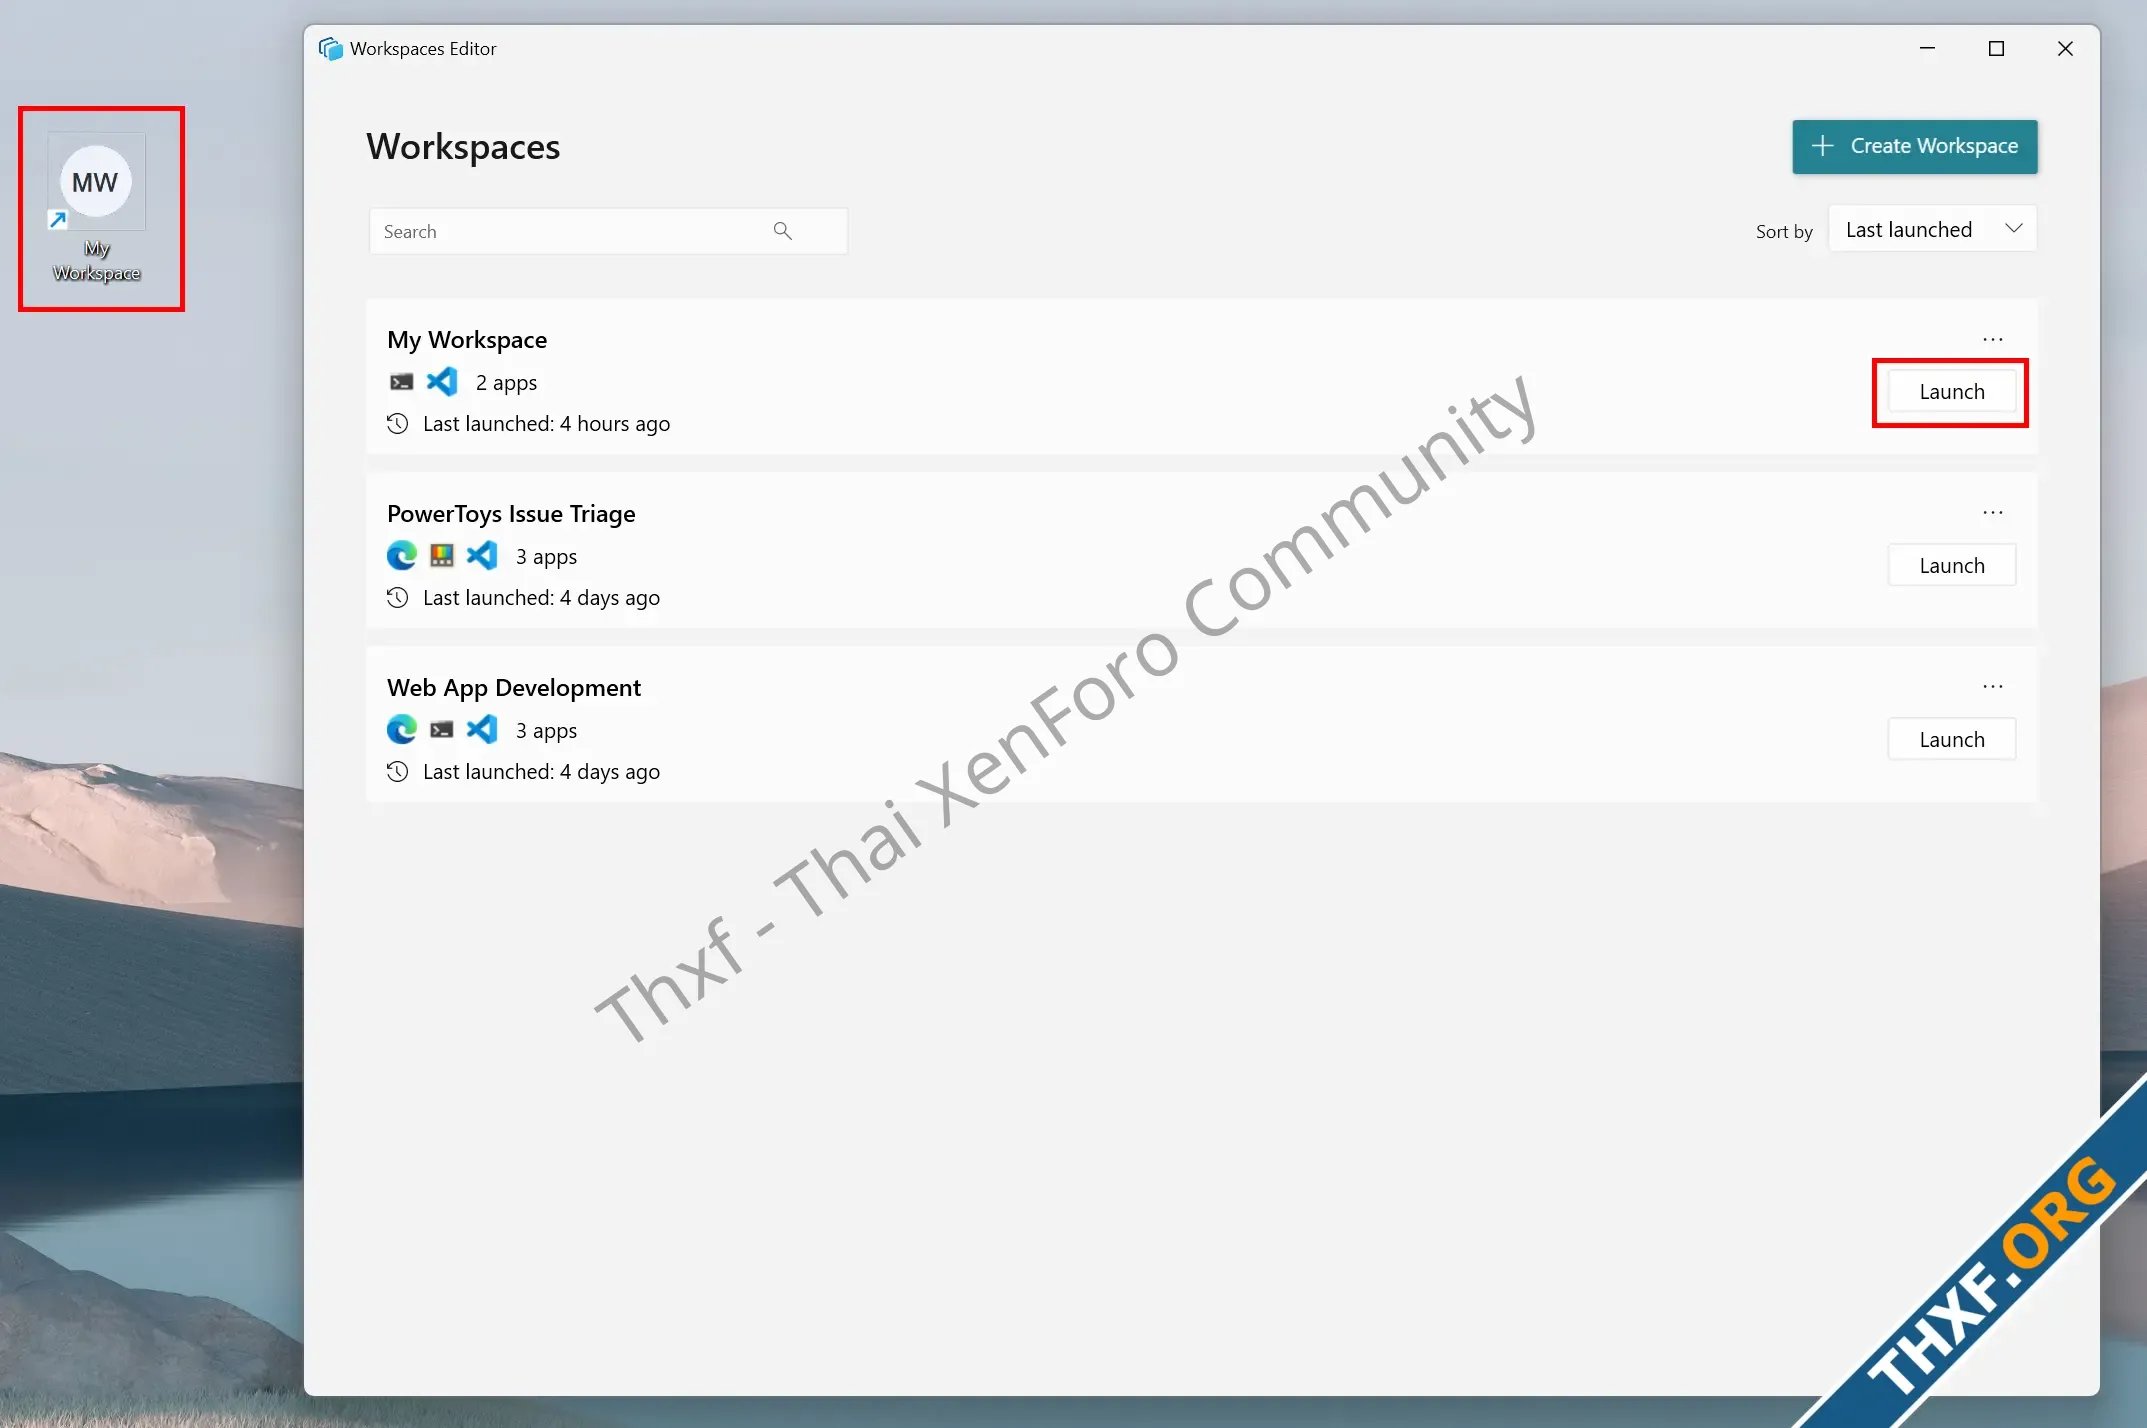2147x1428 pixels.
Task: Maximize the Workspaces Editor window
Action: 1996,48
